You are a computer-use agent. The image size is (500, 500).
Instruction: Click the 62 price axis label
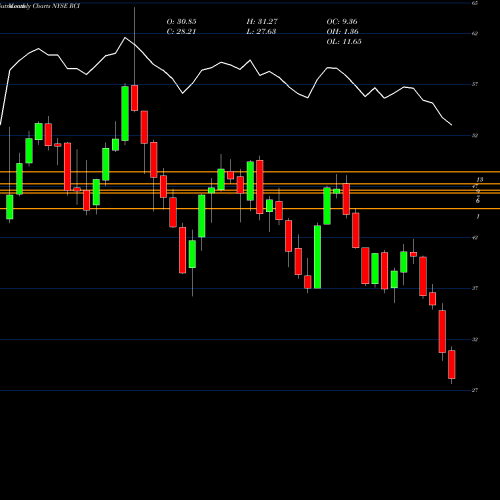point(475,34)
